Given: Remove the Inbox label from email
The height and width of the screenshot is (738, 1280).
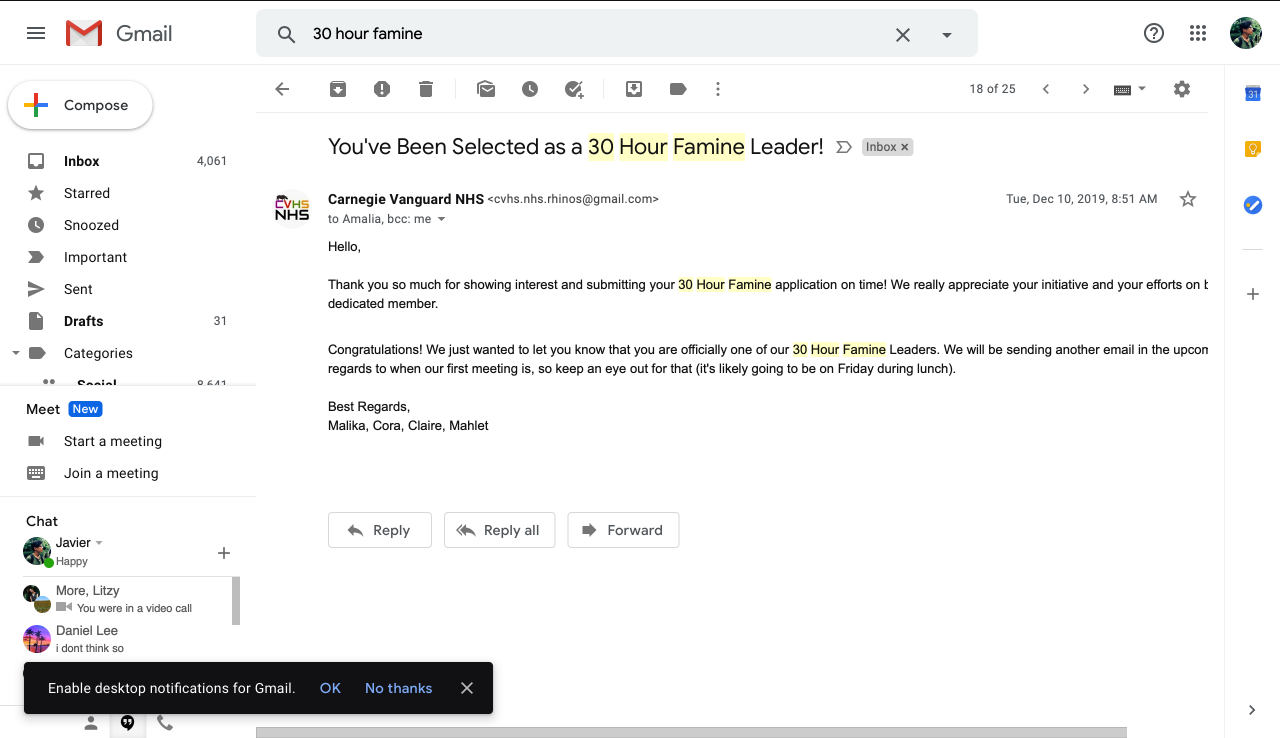Looking at the screenshot, I should [905, 147].
